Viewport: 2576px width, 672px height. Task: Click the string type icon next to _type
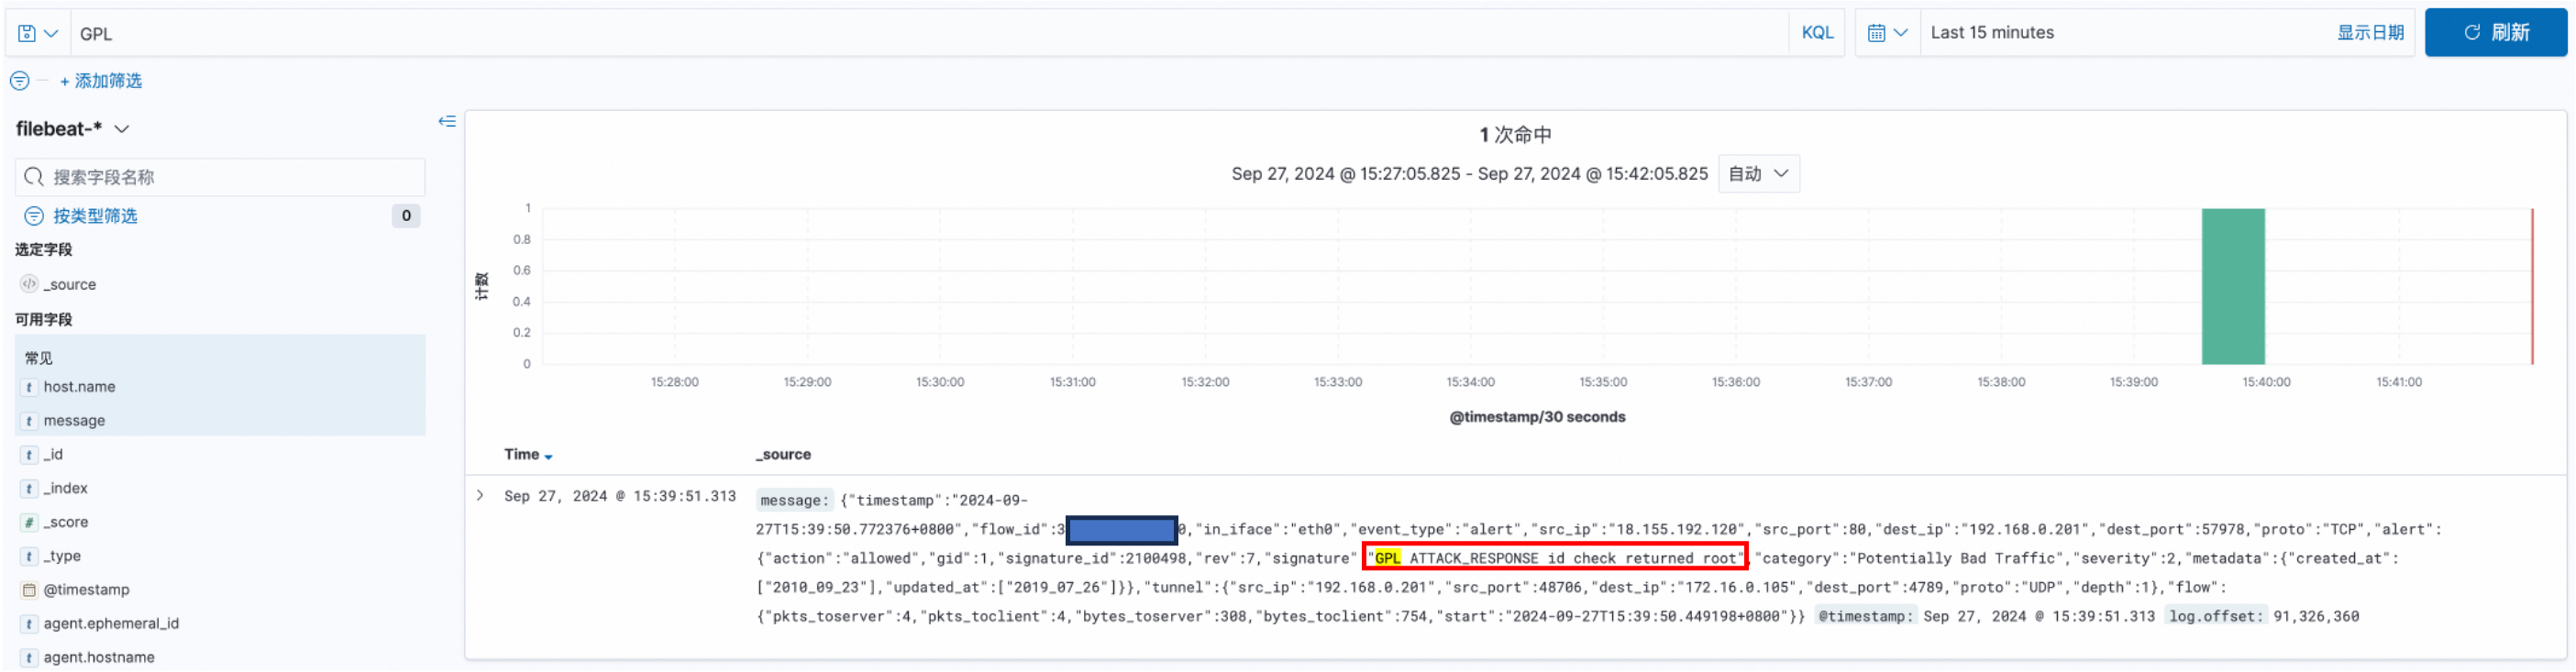pos(29,557)
